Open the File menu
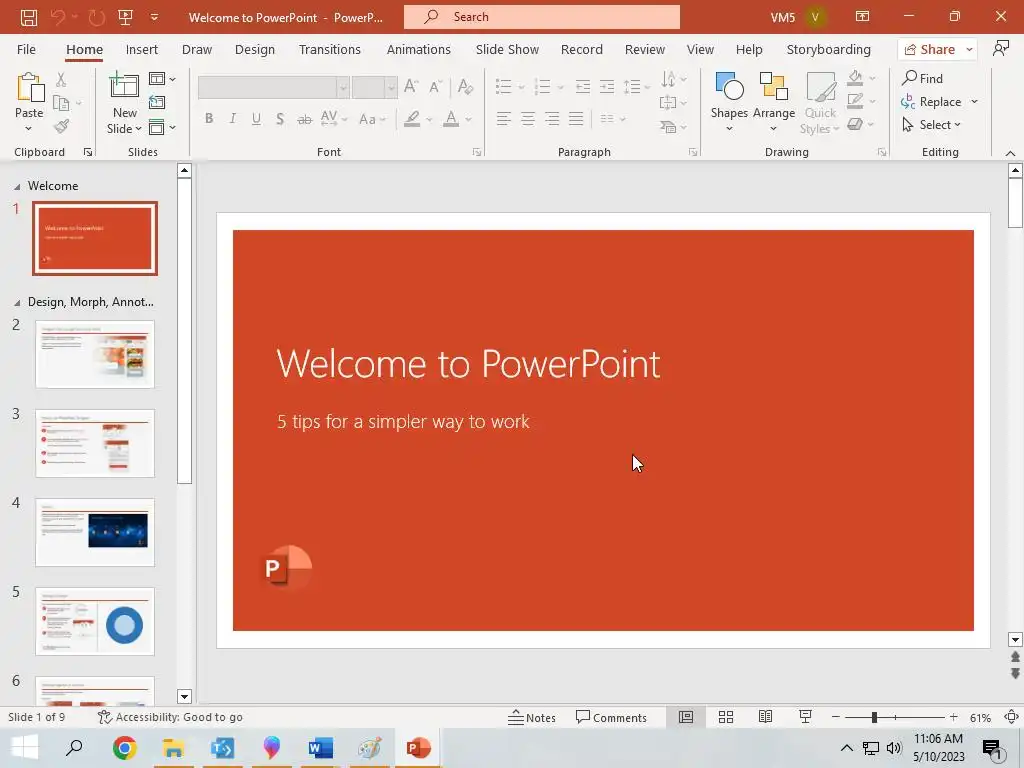The image size is (1024, 768). [x=26, y=49]
